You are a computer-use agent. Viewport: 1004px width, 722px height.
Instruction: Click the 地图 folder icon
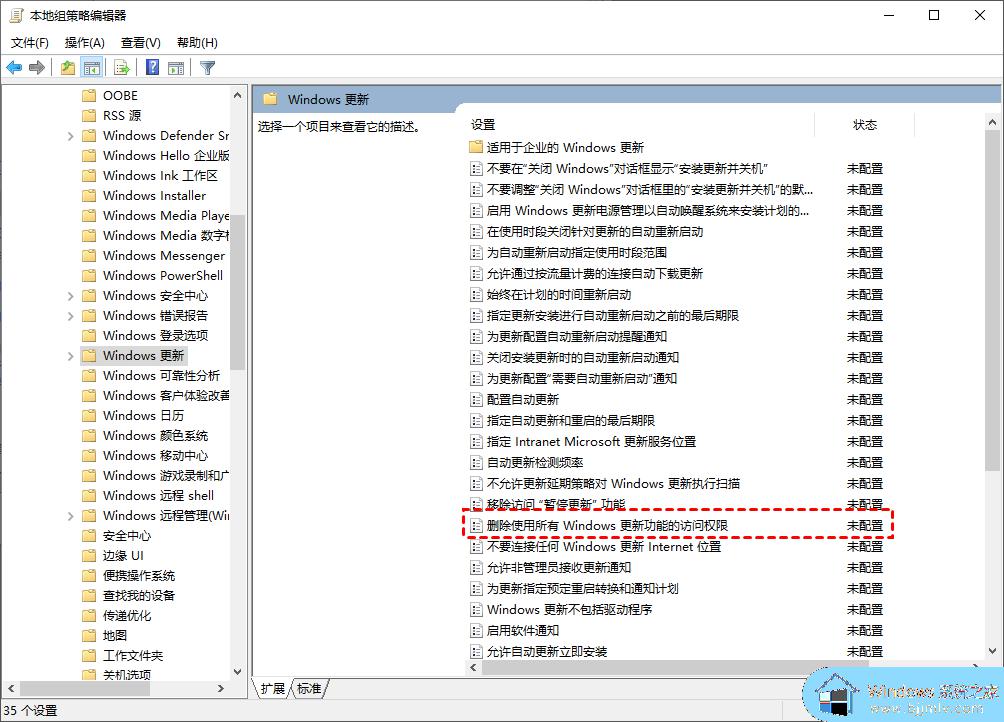[x=90, y=636]
